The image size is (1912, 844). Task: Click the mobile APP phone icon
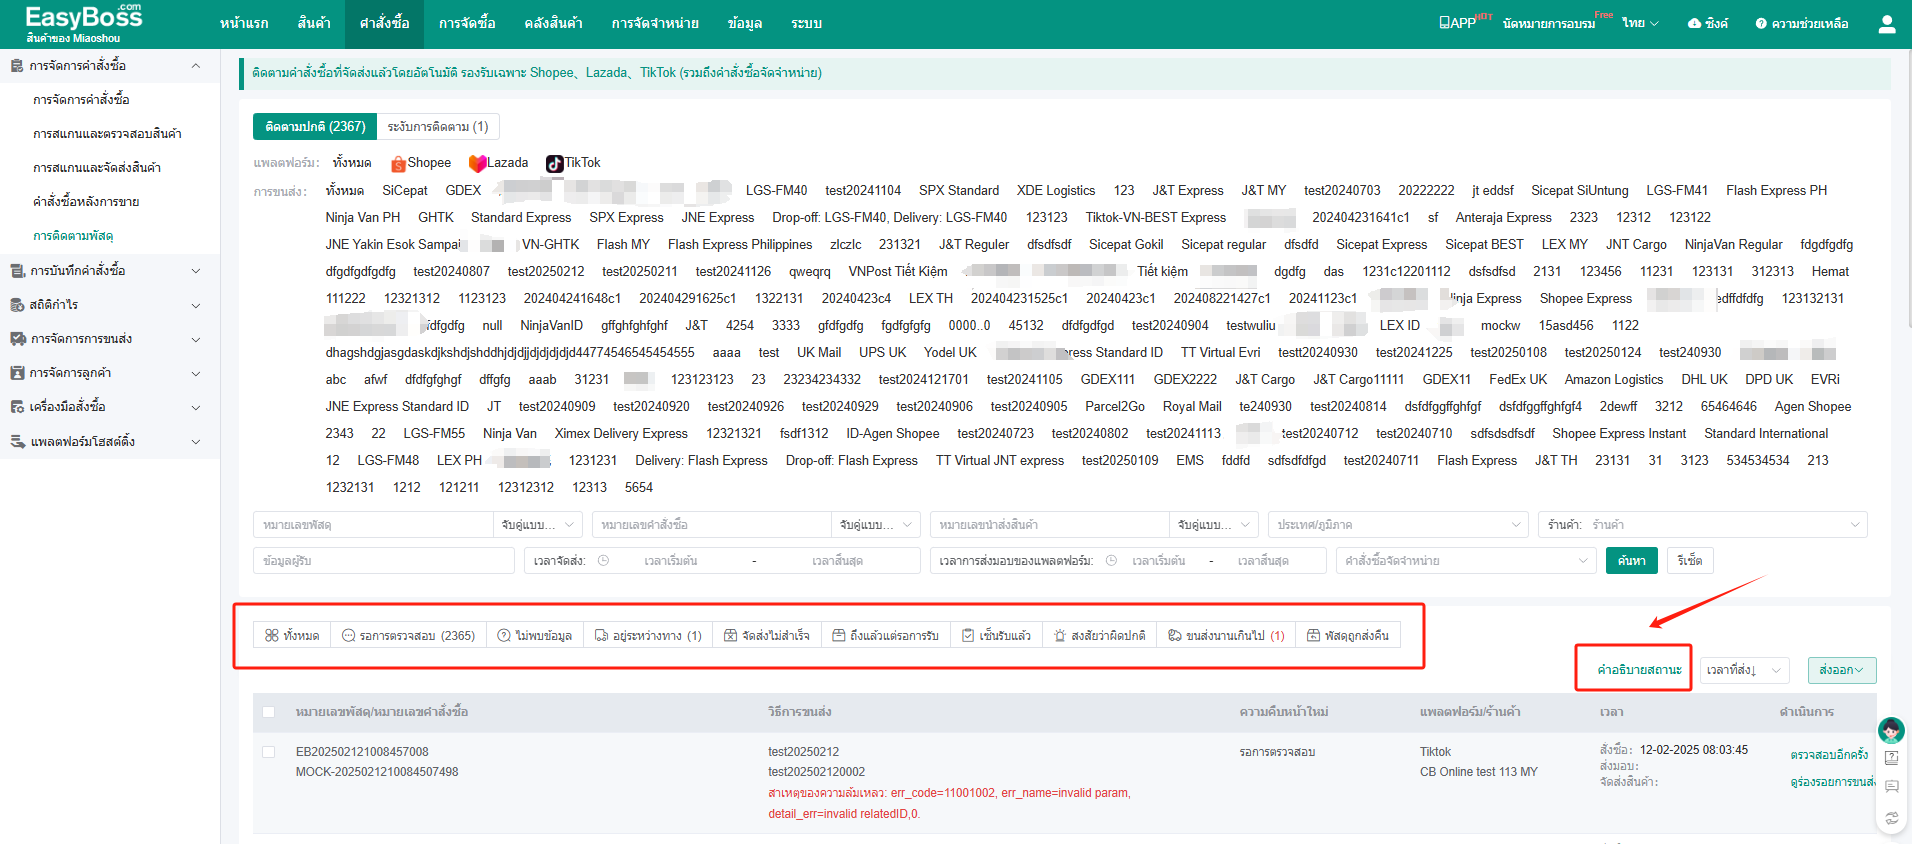[1444, 22]
